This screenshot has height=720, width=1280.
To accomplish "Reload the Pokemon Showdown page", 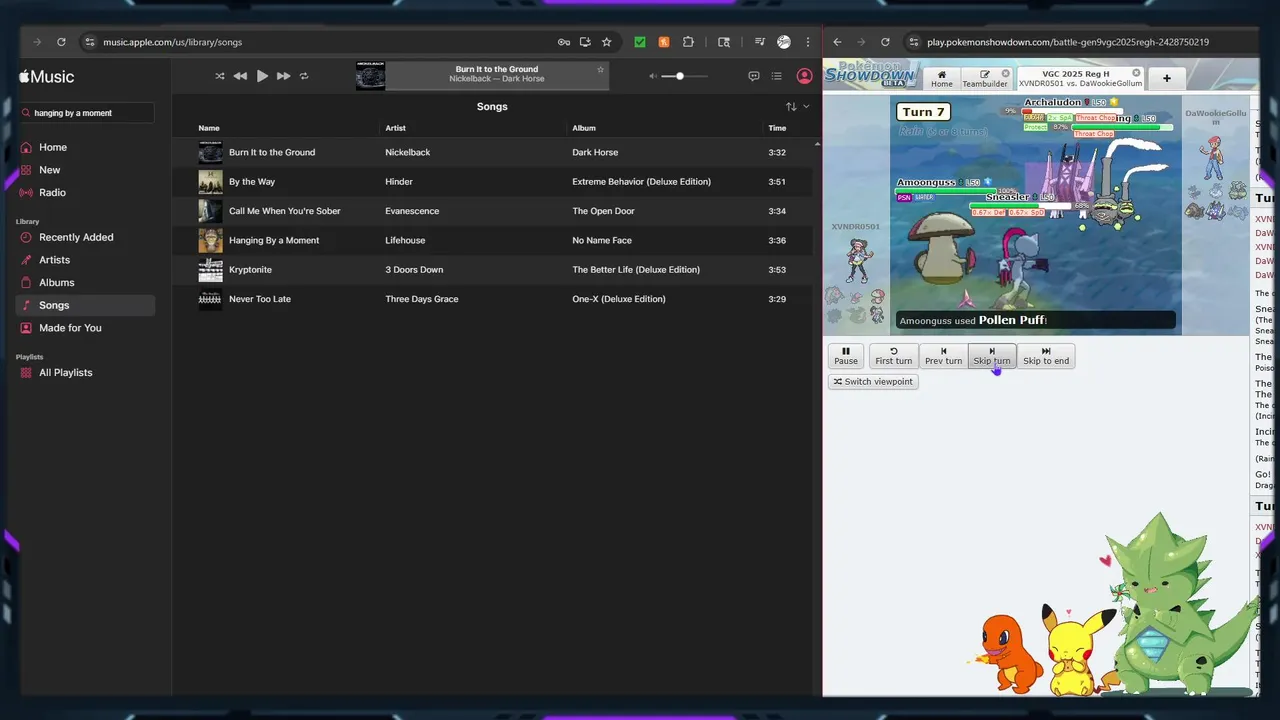I will pos(885,42).
